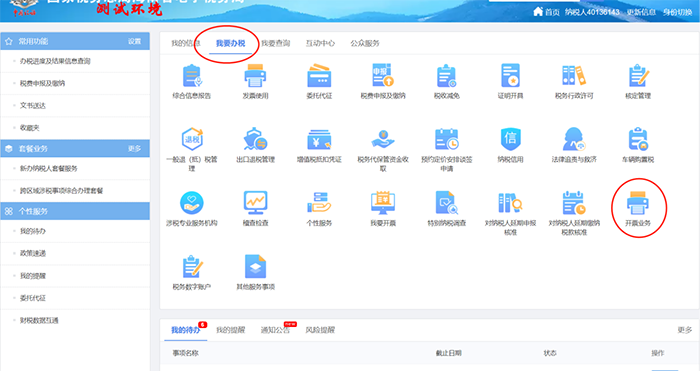The image size is (700, 371).
Task: Open the 核定管理 icon
Action: (638, 76)
